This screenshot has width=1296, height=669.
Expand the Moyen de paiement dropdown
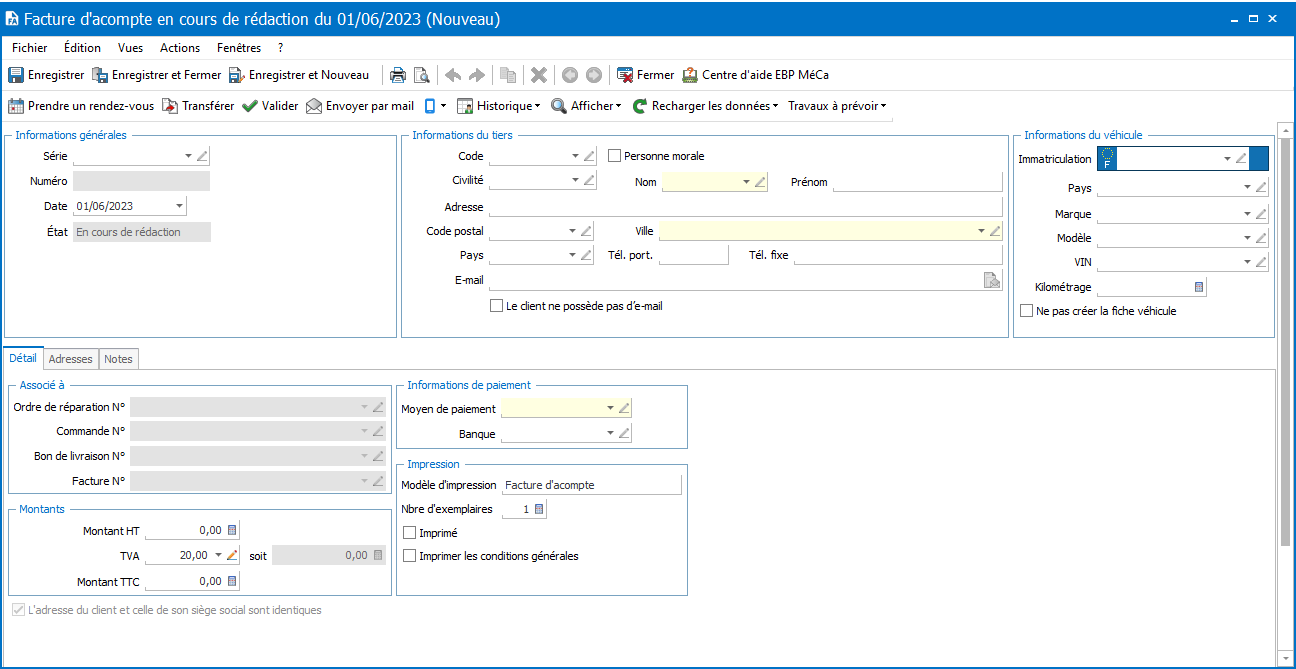click(610, 408)
